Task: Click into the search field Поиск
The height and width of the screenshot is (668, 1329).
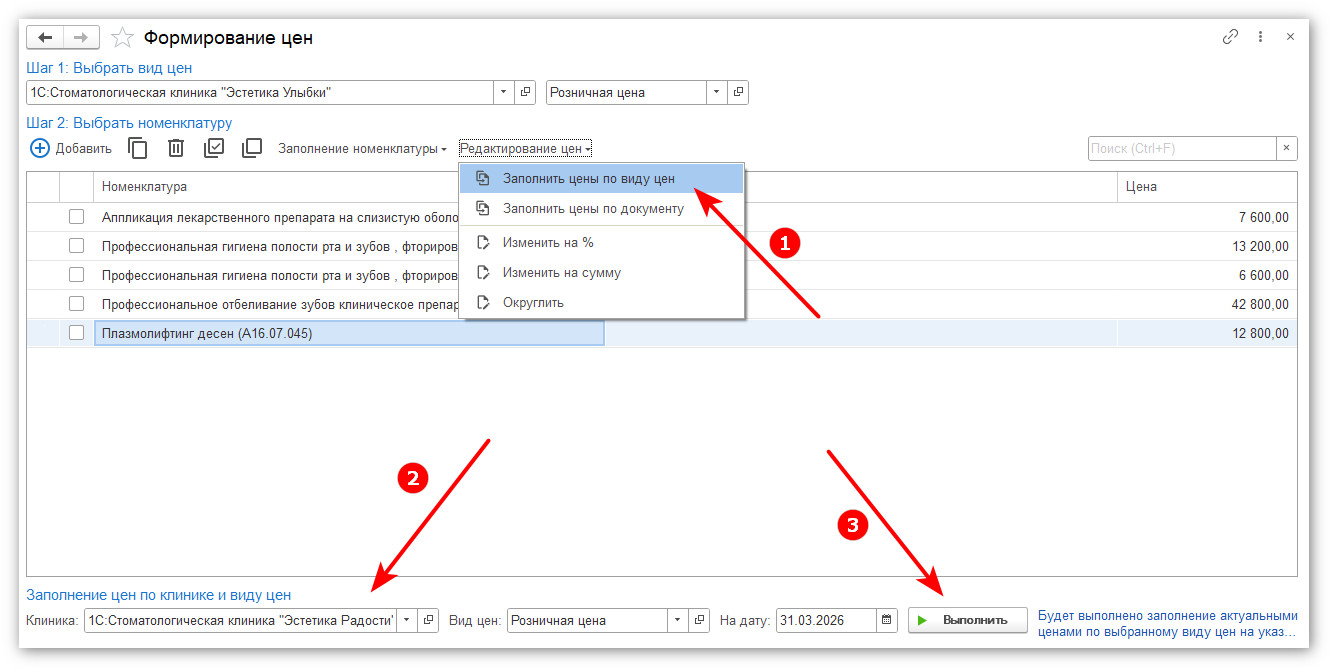Action: [x=1181, y=148]
